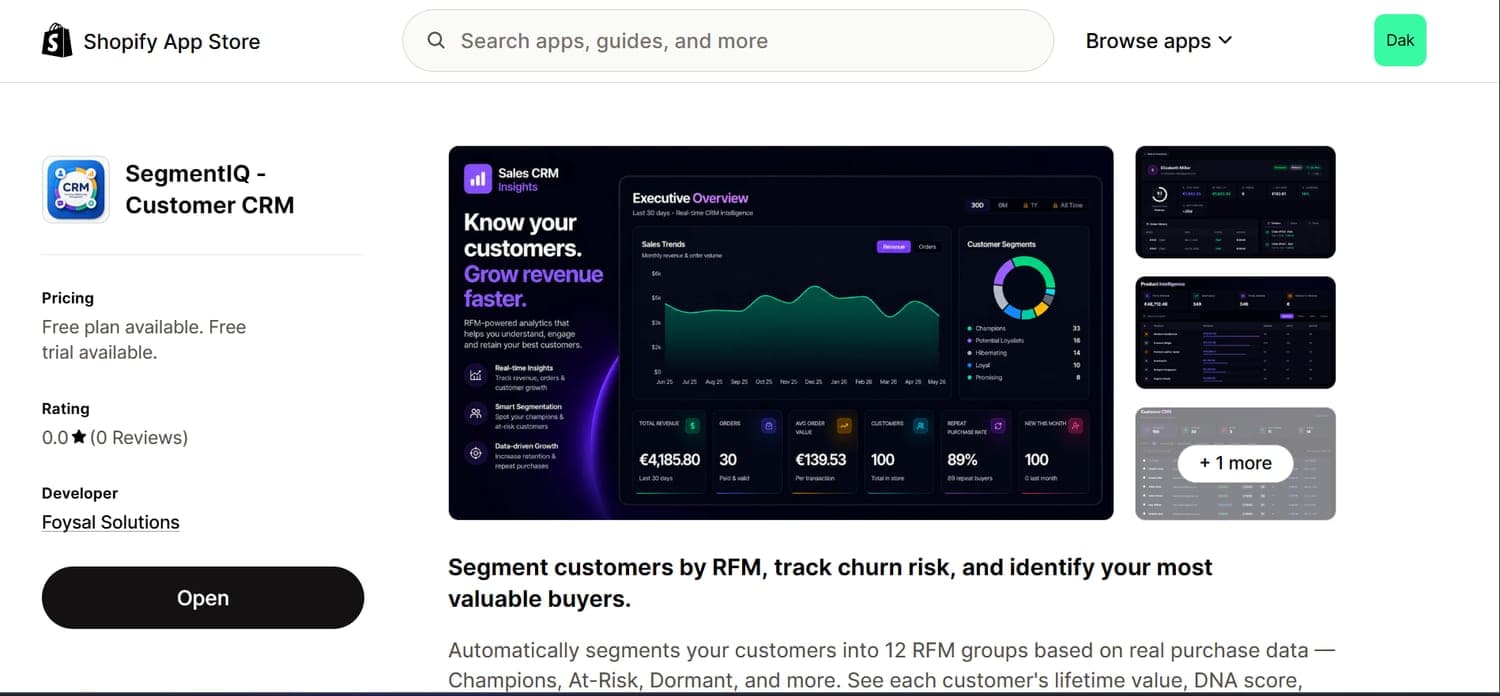The width and height of the screenshot is (1500, 696).
Task: Select the 89% repeat purchase rate
Action: point(962,460)
